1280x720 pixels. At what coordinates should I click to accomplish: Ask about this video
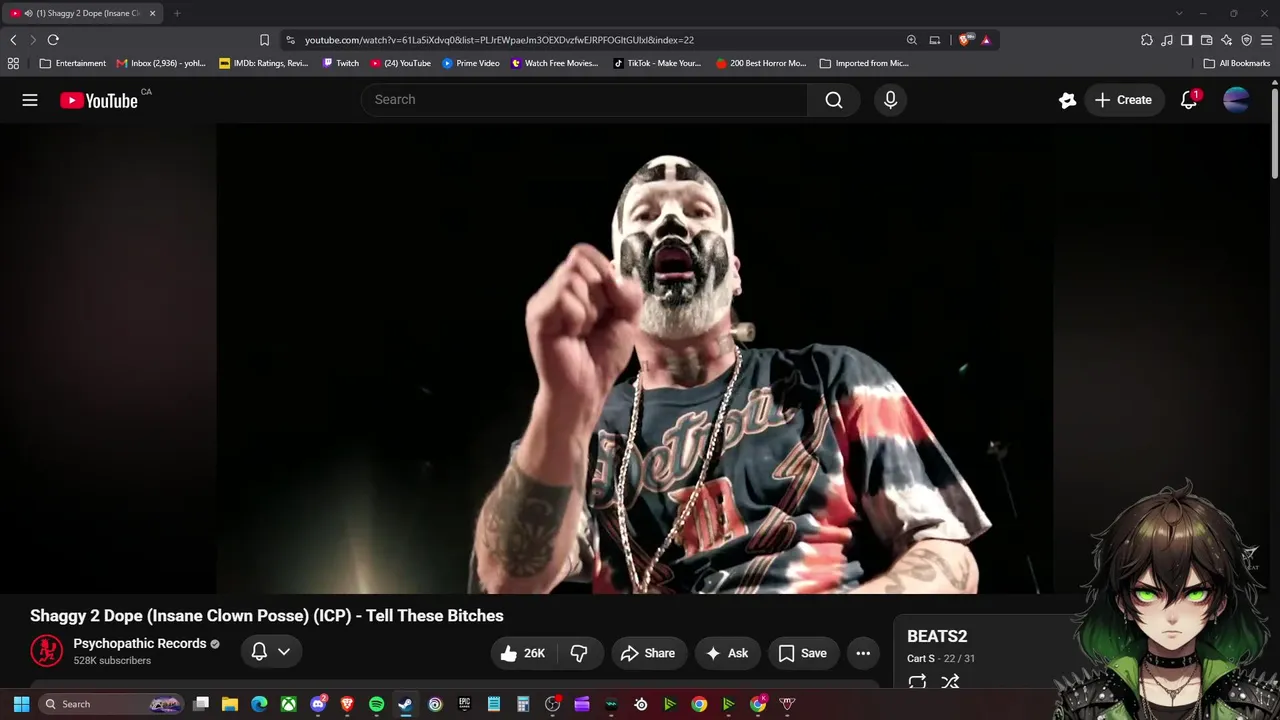coord(727,653)
